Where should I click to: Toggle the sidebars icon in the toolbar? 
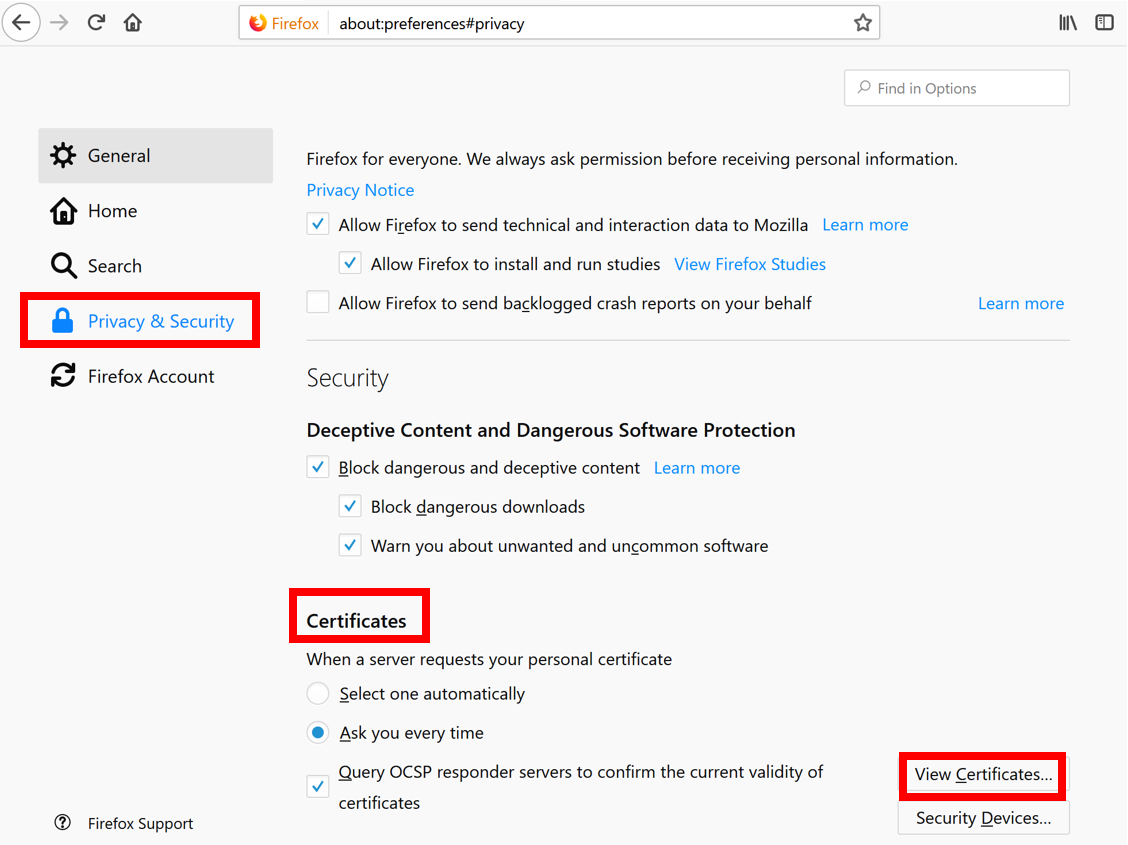click(x=1104, y=23)
